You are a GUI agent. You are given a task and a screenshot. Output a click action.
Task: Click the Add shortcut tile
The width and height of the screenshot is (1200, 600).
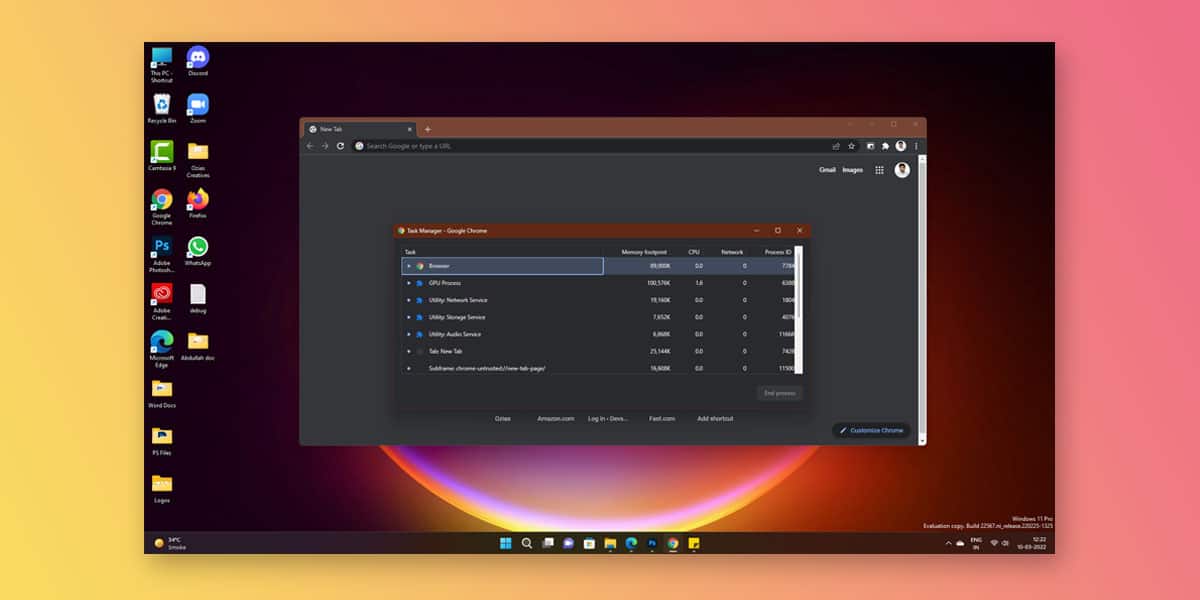click(x=715, y=418)
